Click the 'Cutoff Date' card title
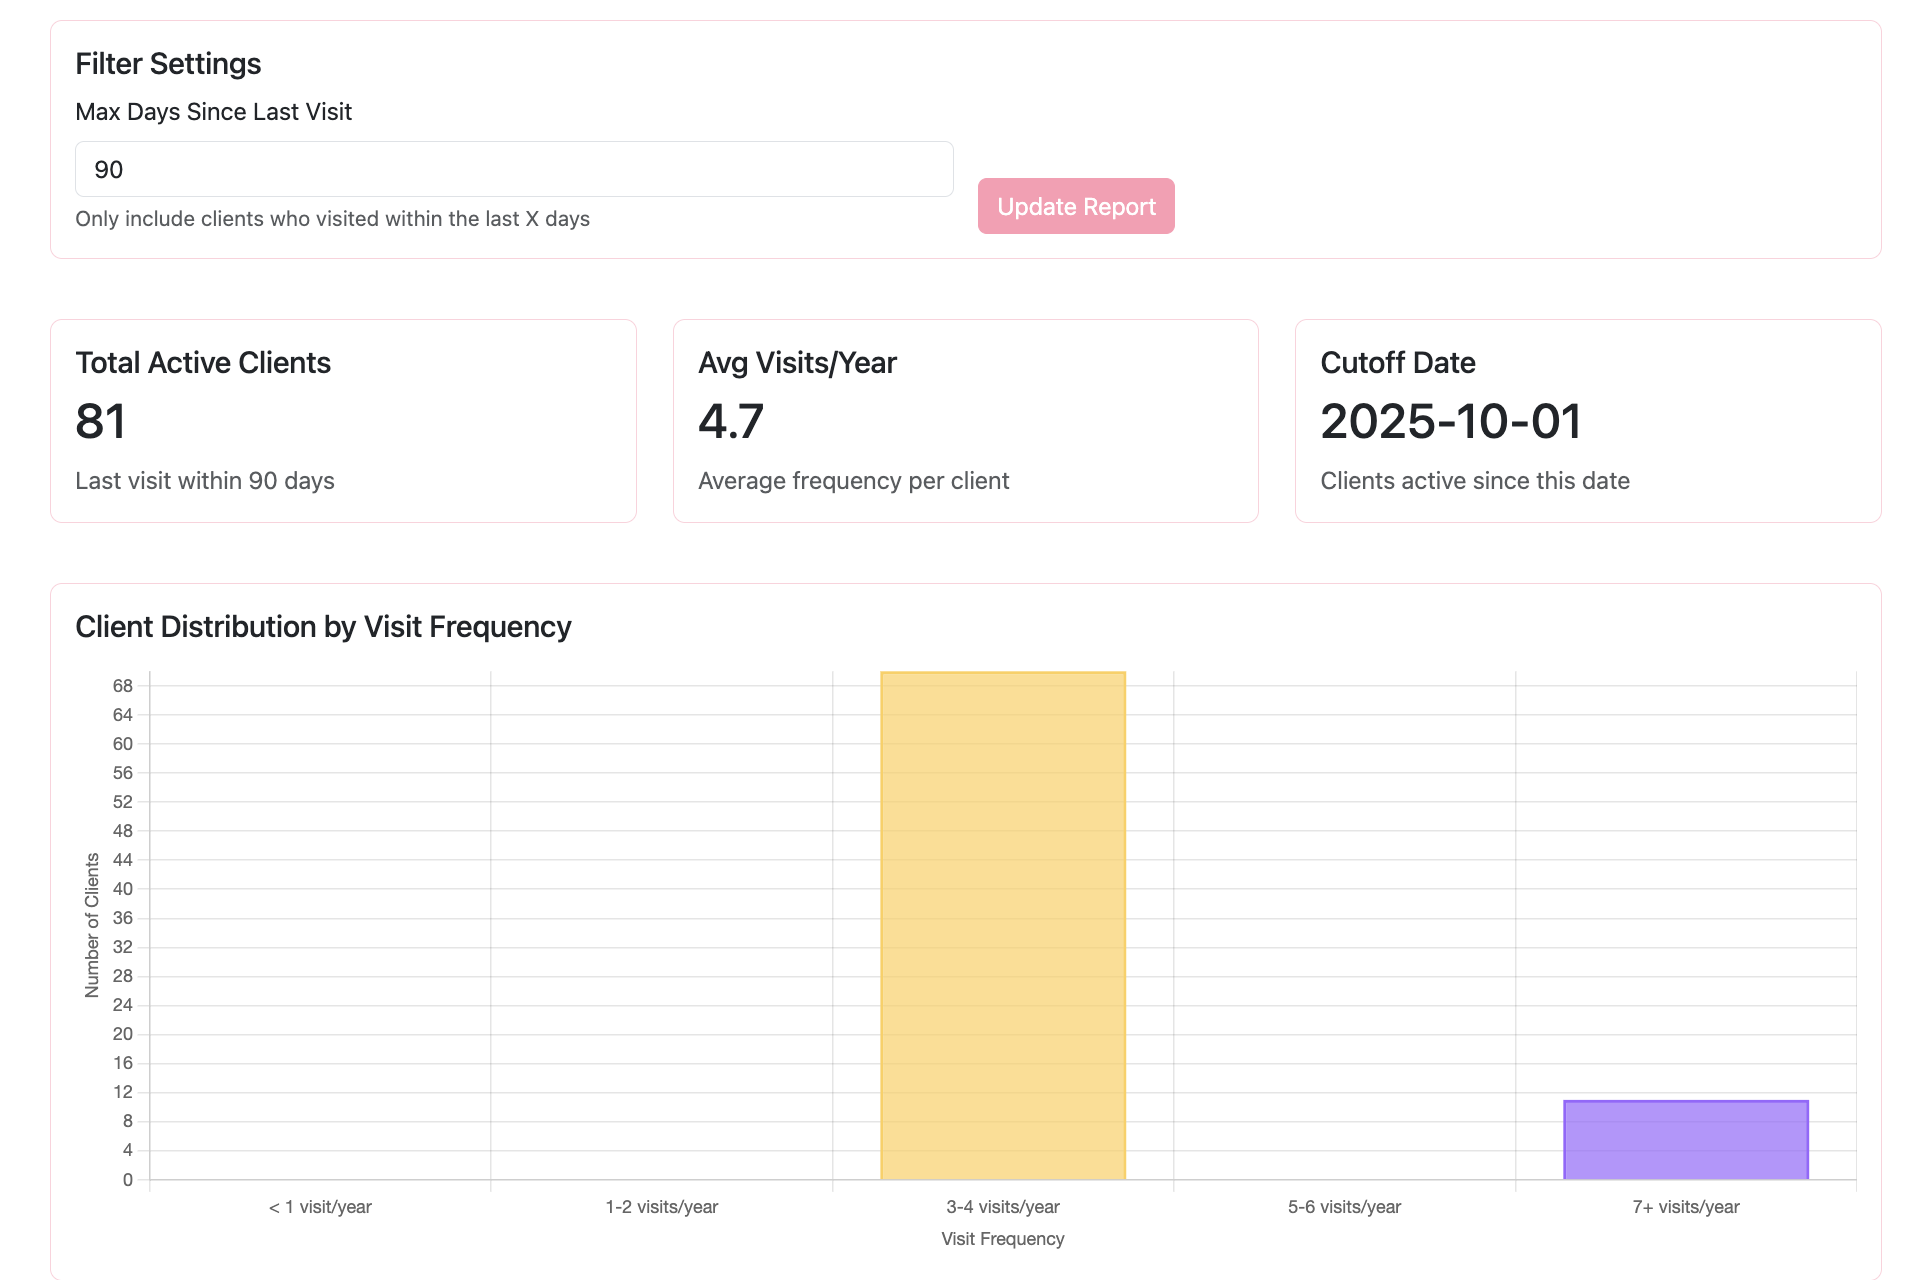Image resolution: width=1918 pixels, height=1280 pixels. tap(1398, 363)
